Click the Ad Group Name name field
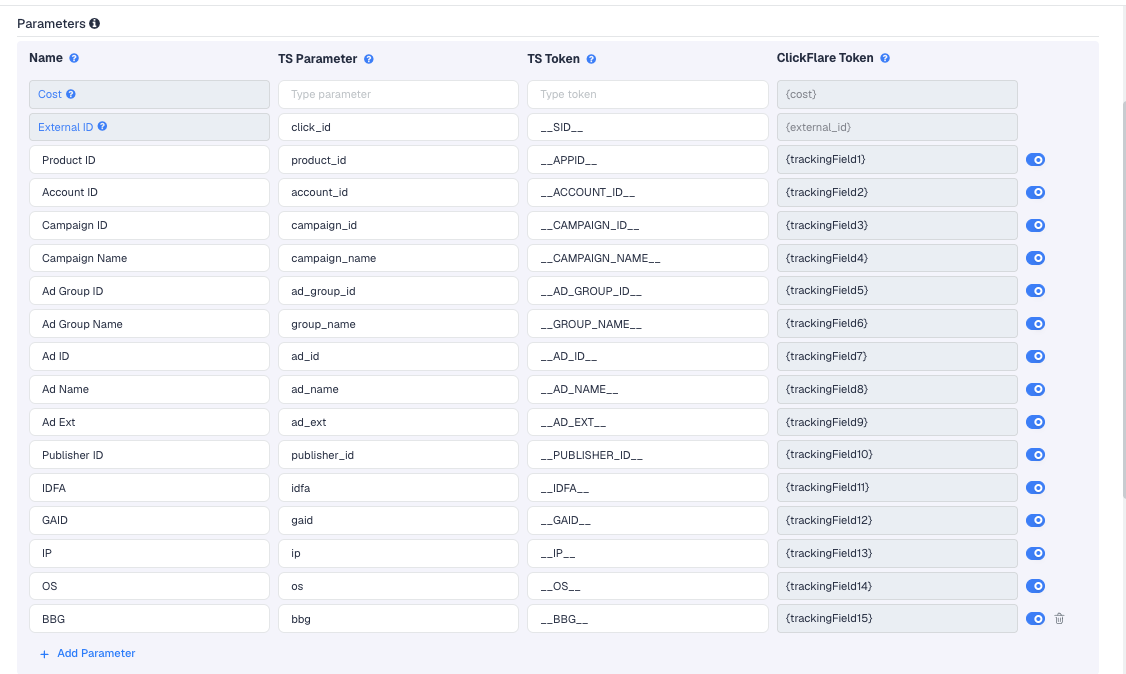Viewport: 1126px width, 674px height. [149, 324]
